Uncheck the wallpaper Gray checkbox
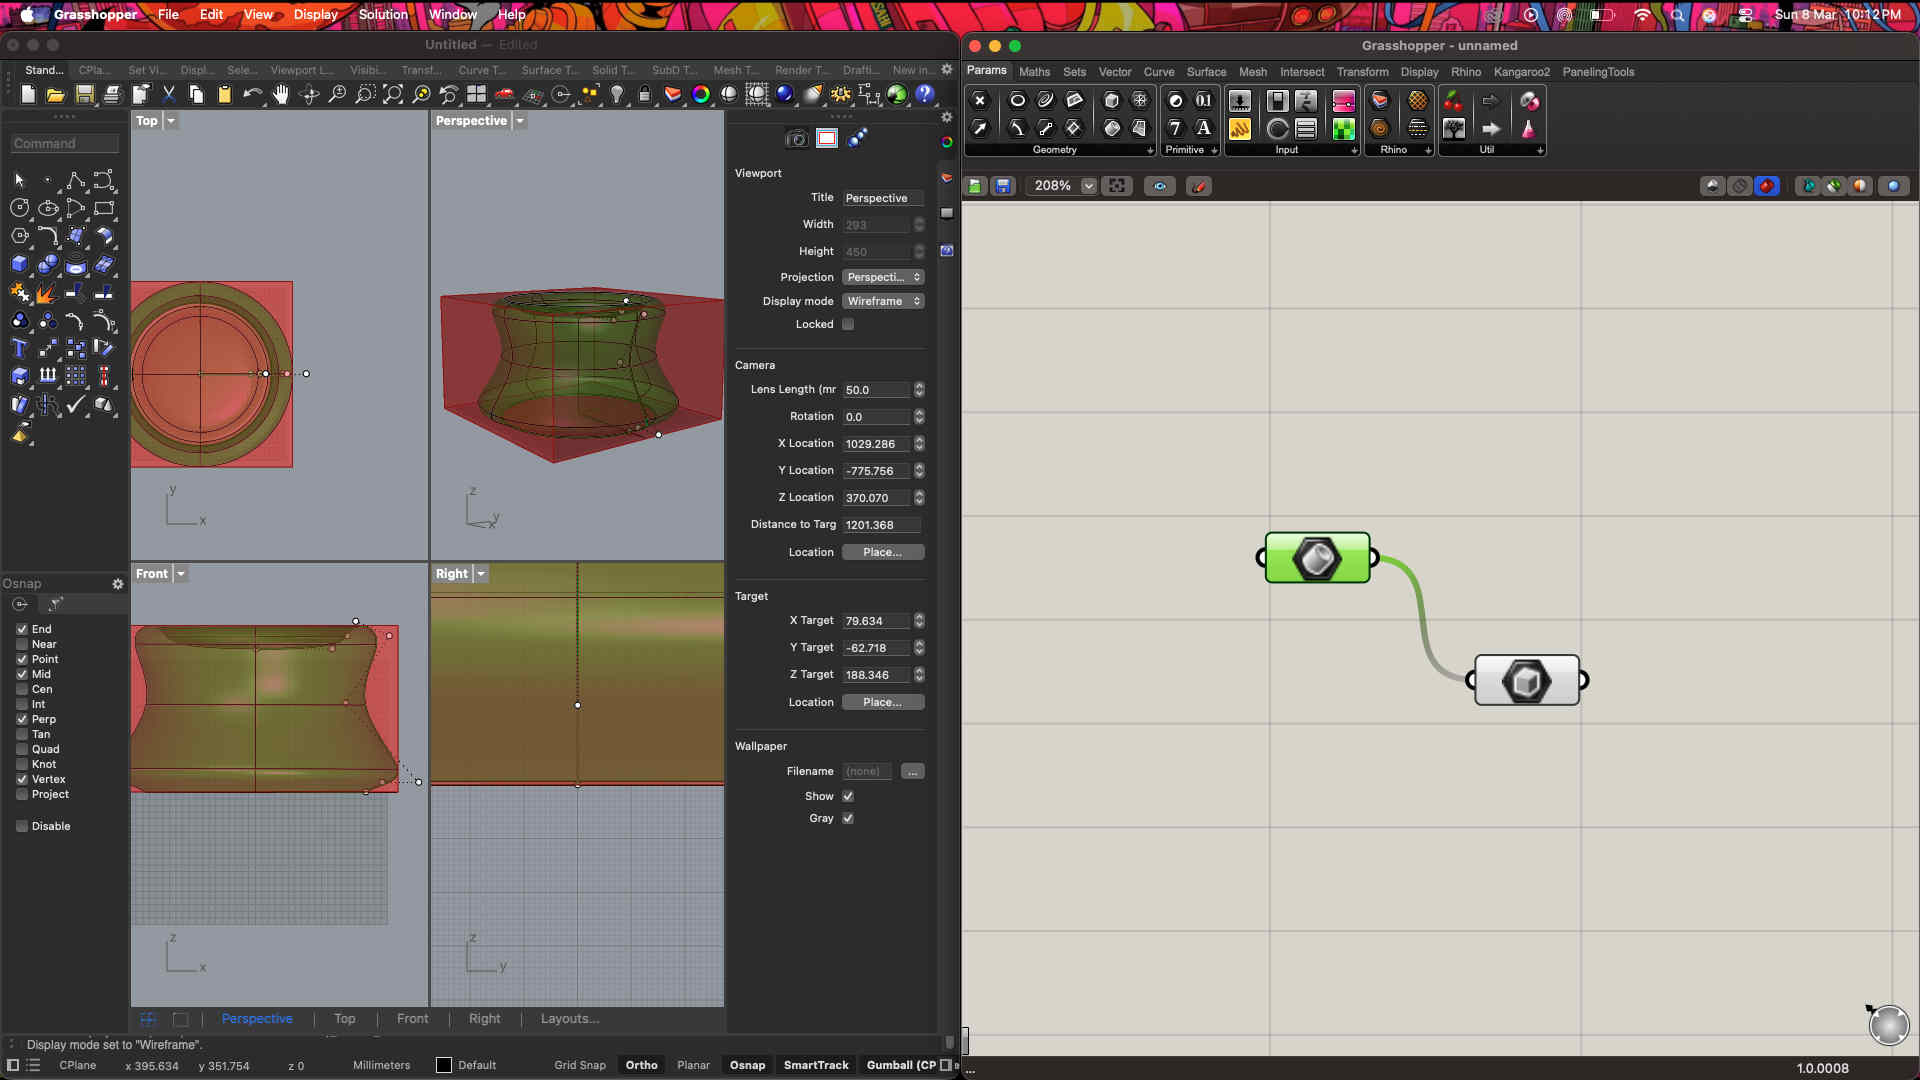 (x=848, y=818)
